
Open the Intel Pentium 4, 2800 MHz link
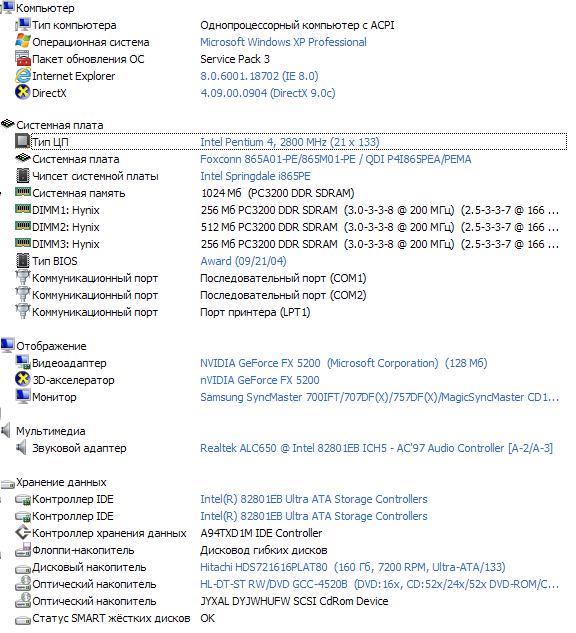click(290, 142)
